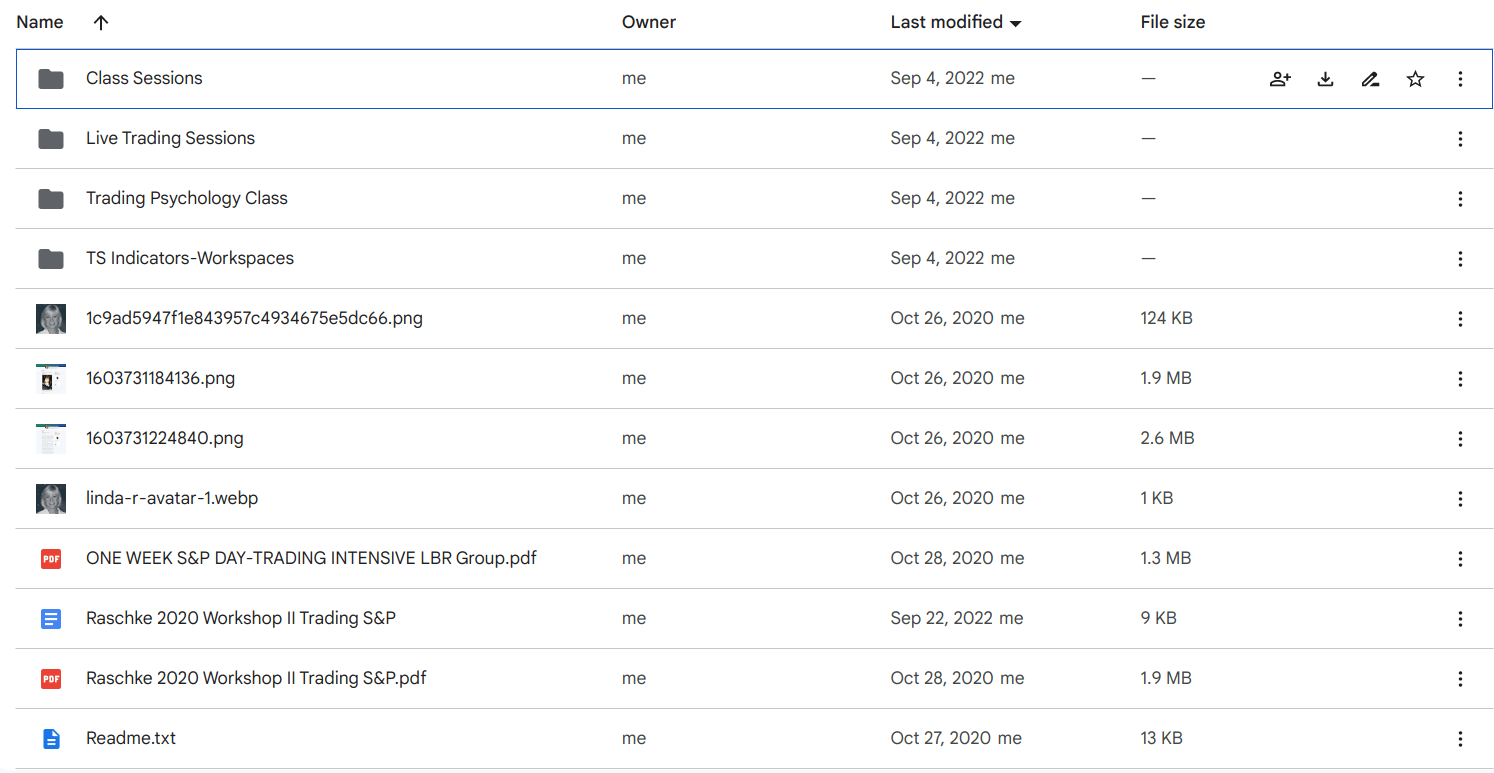The height and width of the screenshot is (773, 1494).
Task: Click the Google Docs icon for Raschke Workshop
Action: (x=51, y=619)
